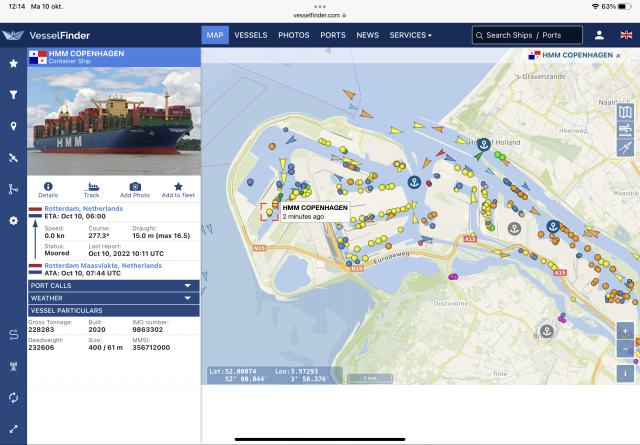Click selected vessel marker in red brackets
Viewport: 640px width, 445px height.
click(x=269, y=212)
